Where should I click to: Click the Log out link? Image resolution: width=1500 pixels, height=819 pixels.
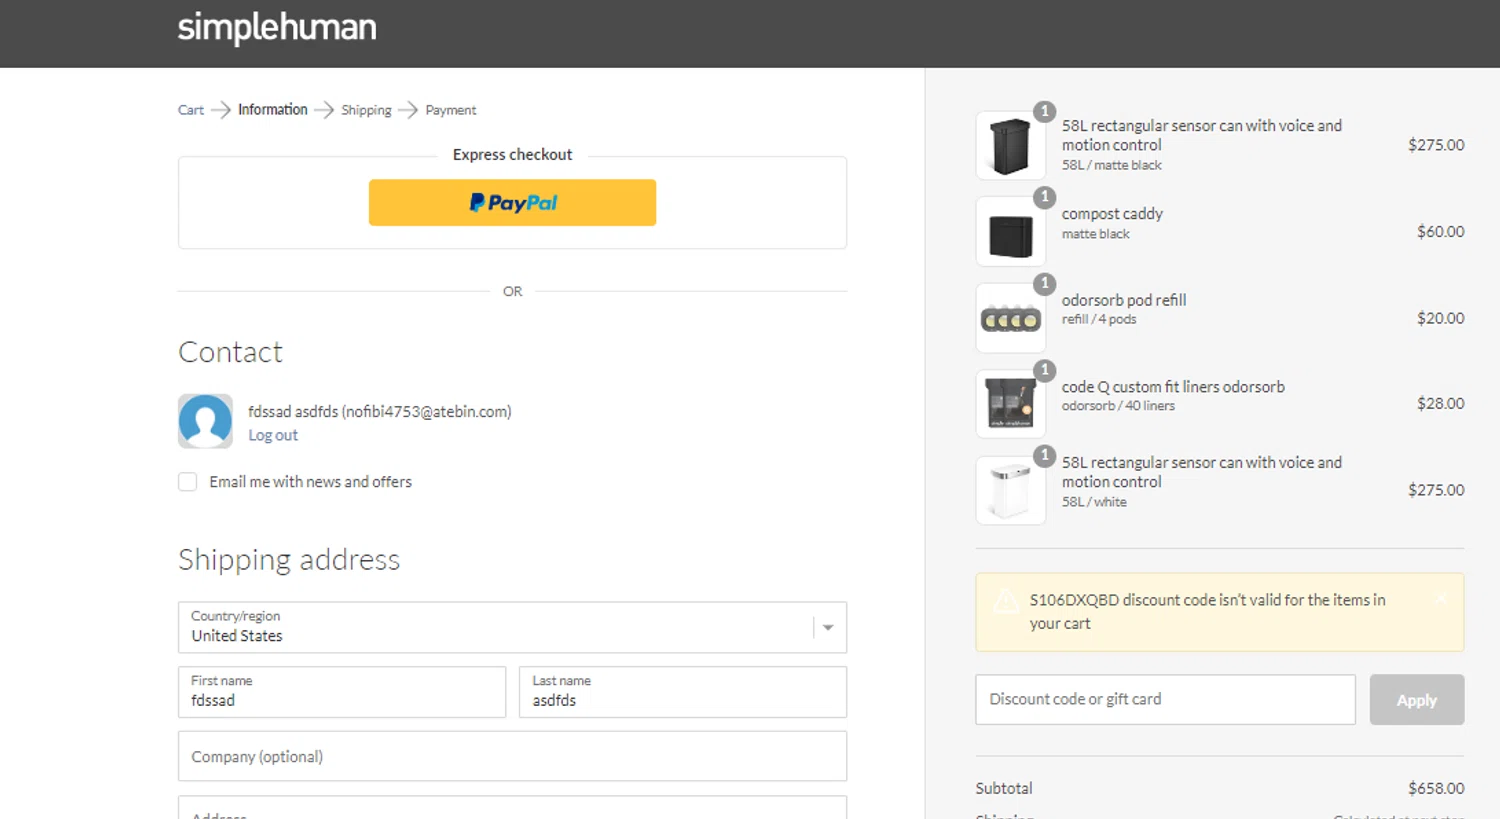coord(273,435)
